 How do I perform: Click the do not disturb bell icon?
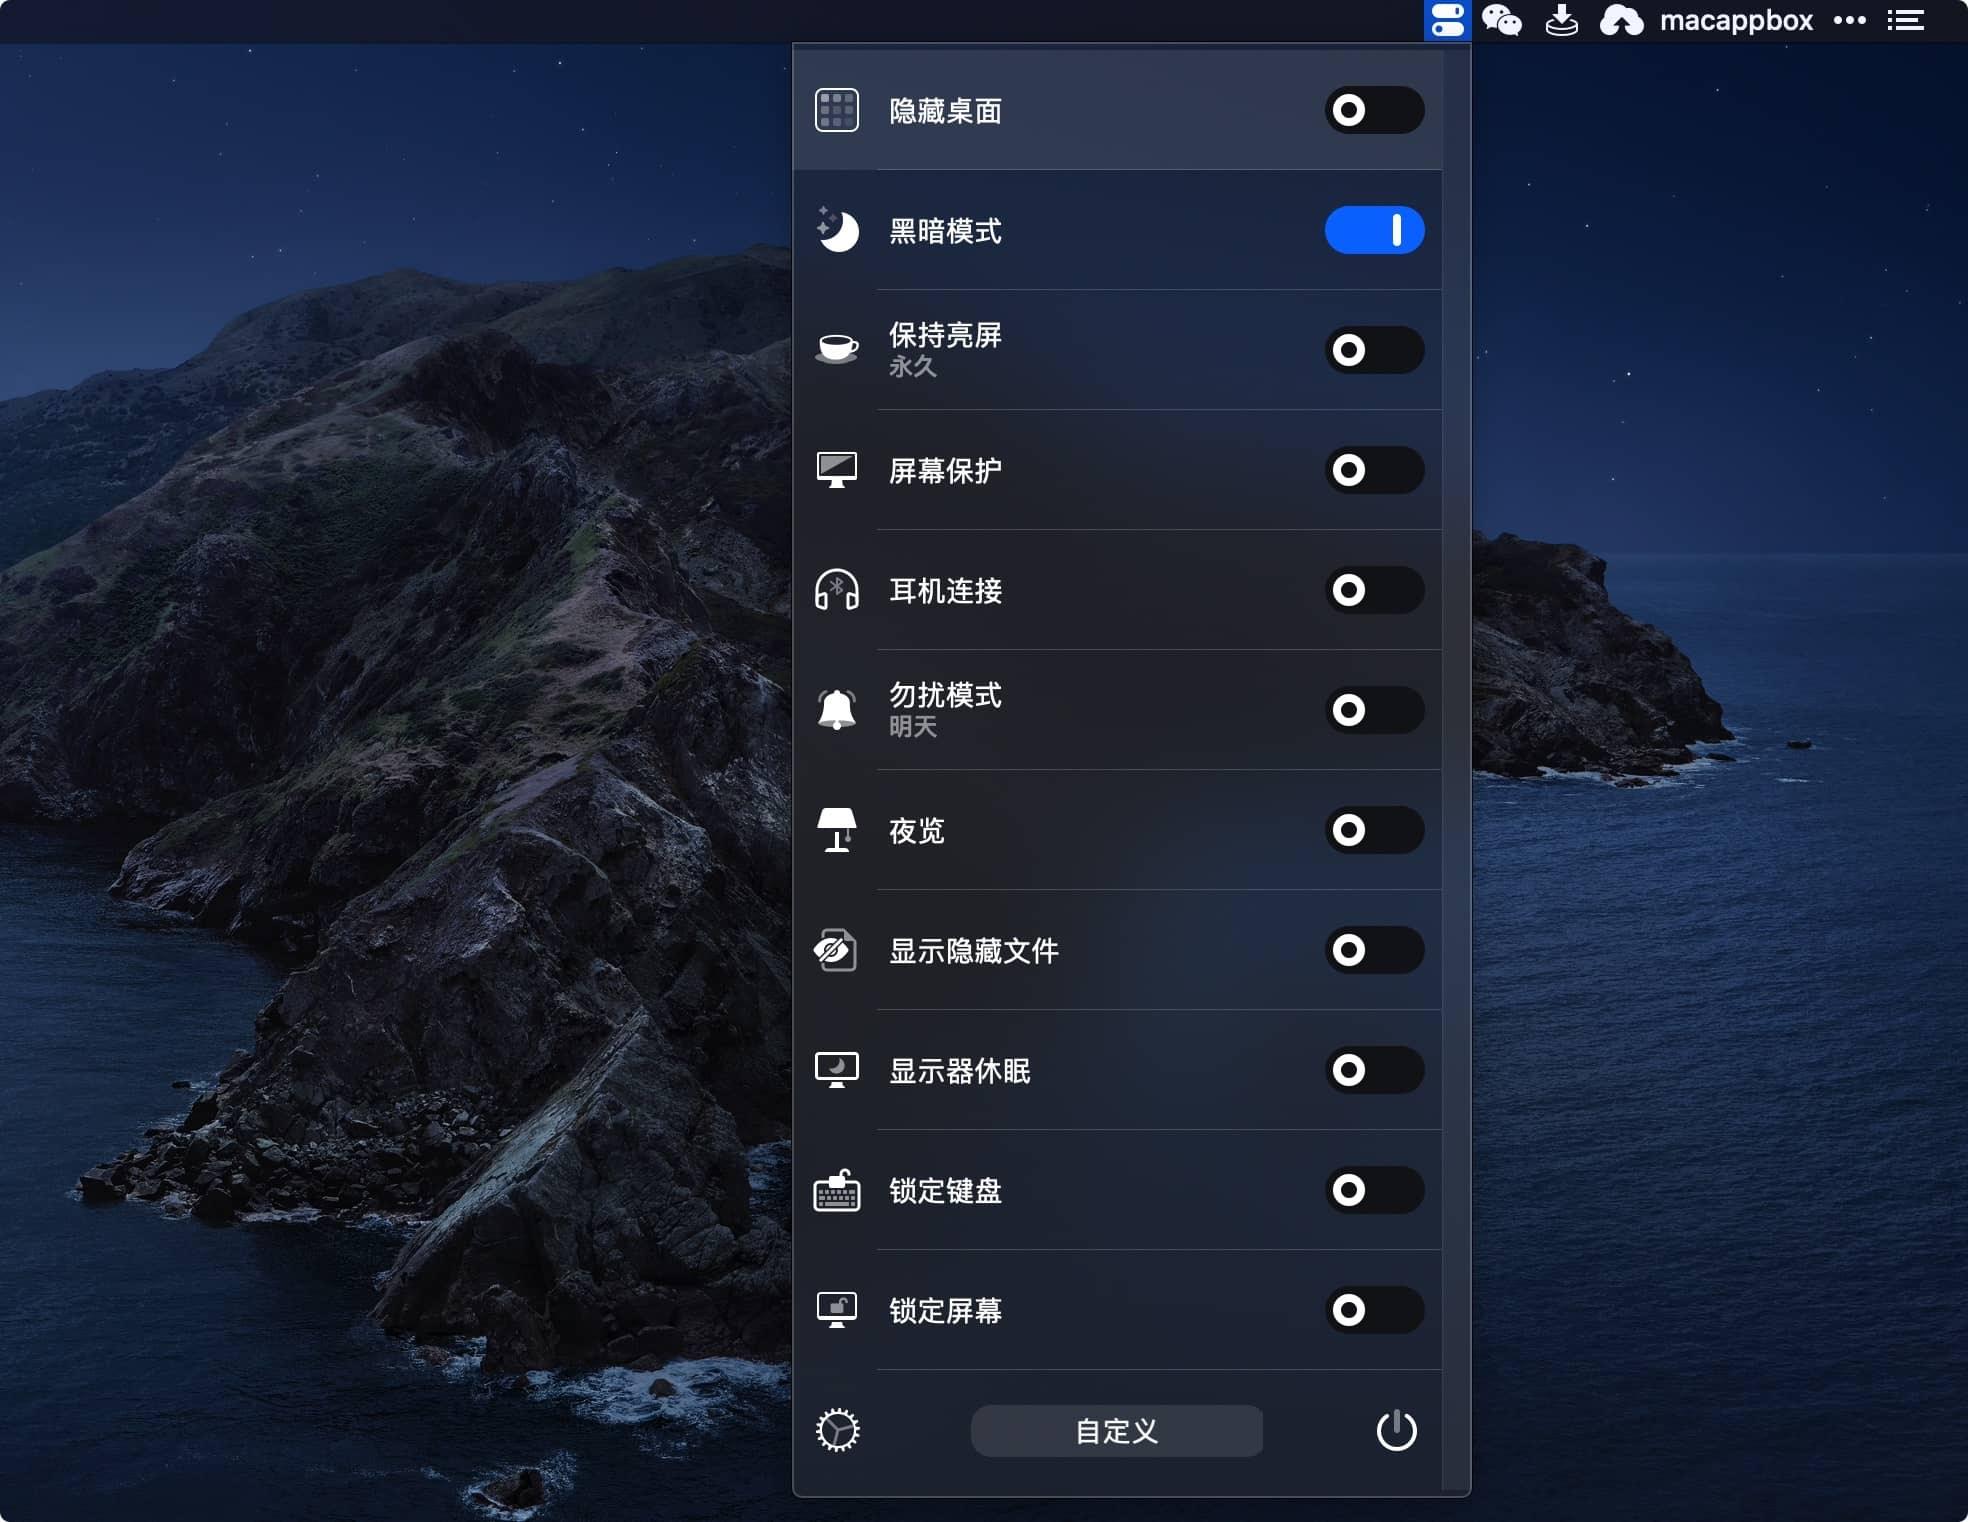pos(836,710)
